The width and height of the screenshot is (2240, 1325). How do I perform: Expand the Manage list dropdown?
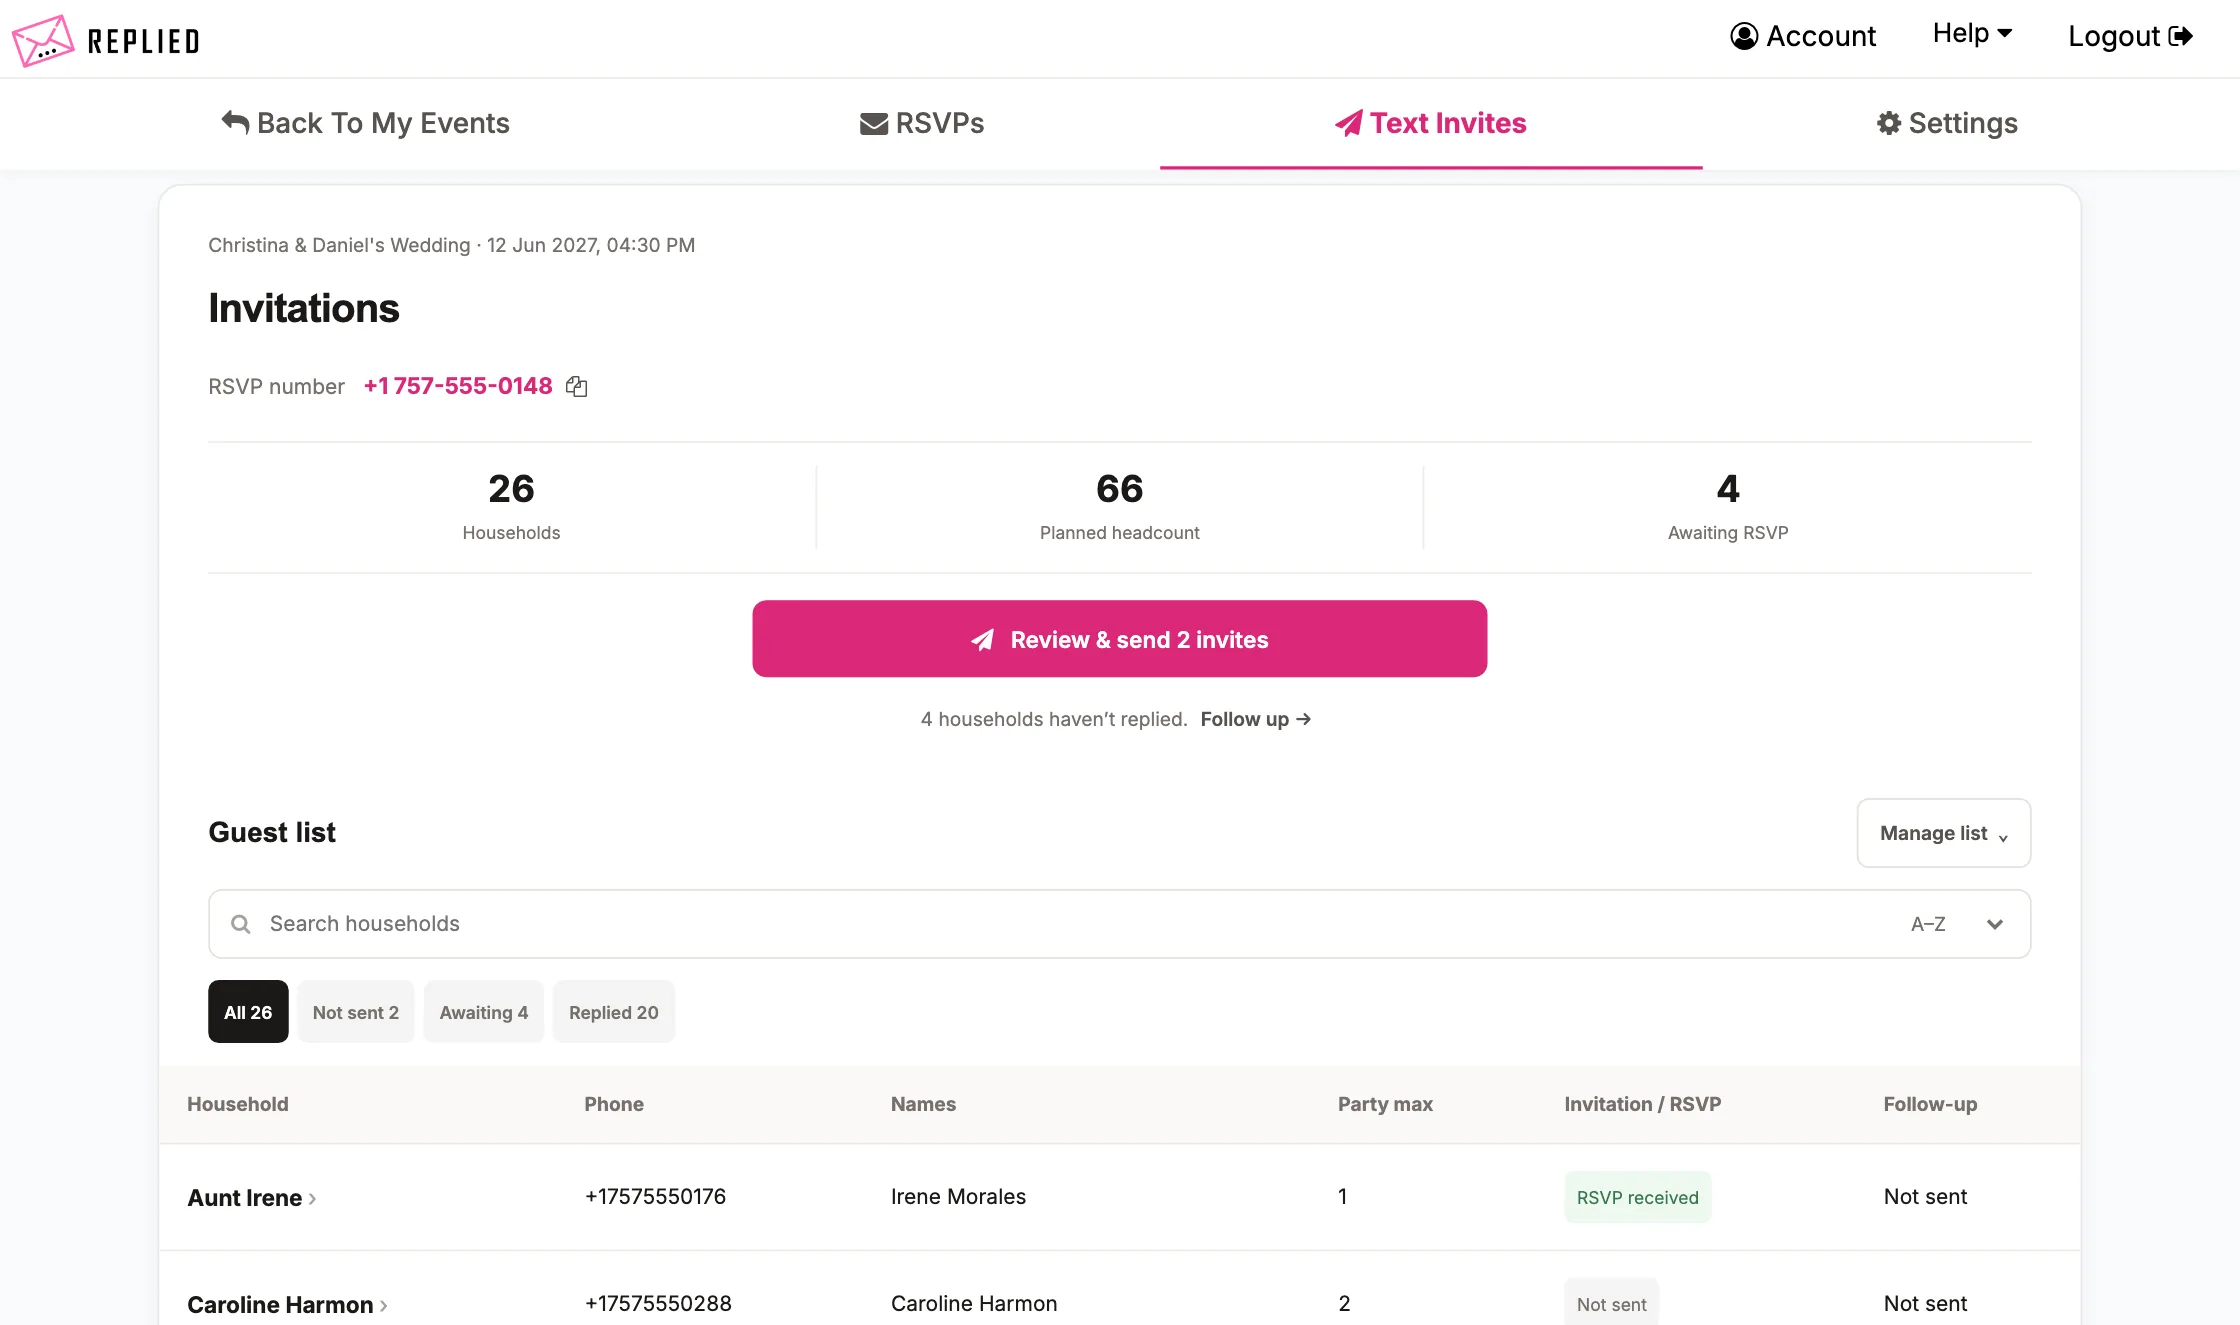coord(1944,833)
